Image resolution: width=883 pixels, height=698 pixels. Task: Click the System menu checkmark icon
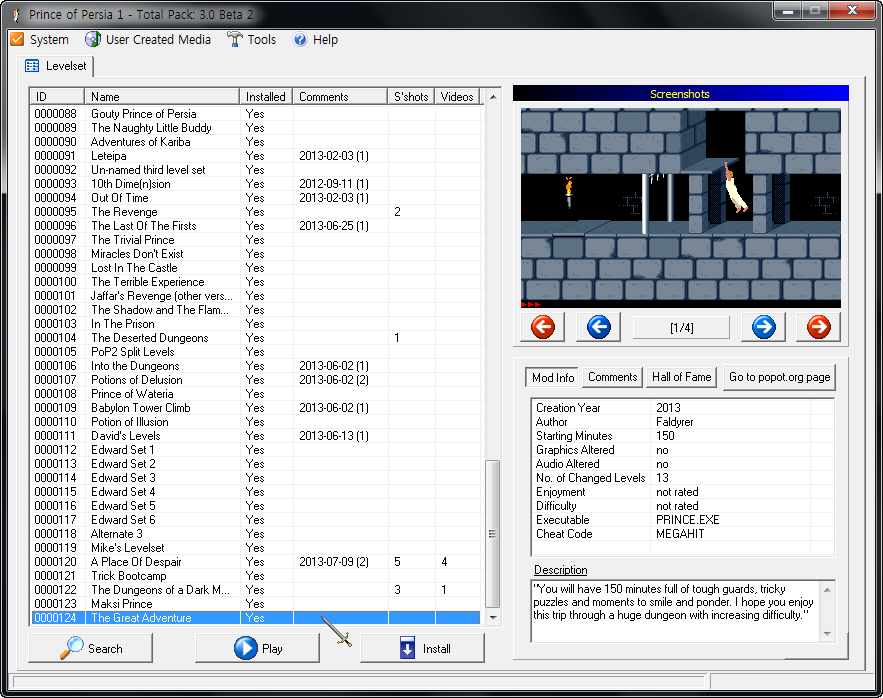pos(17,39)
